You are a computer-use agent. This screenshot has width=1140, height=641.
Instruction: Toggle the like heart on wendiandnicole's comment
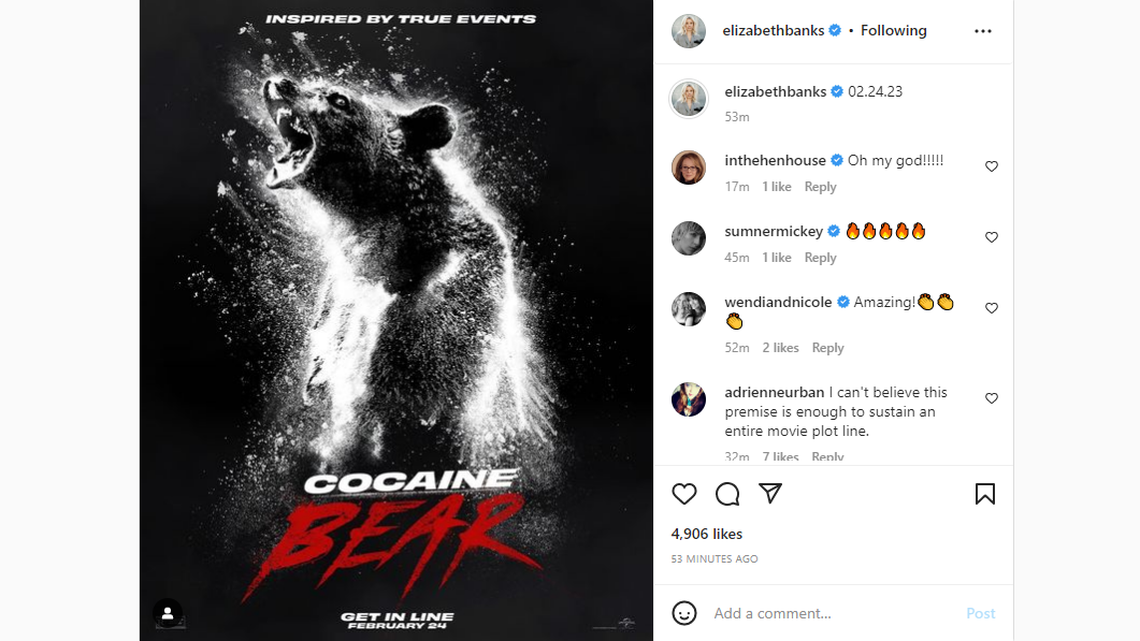tap(991, 308)
